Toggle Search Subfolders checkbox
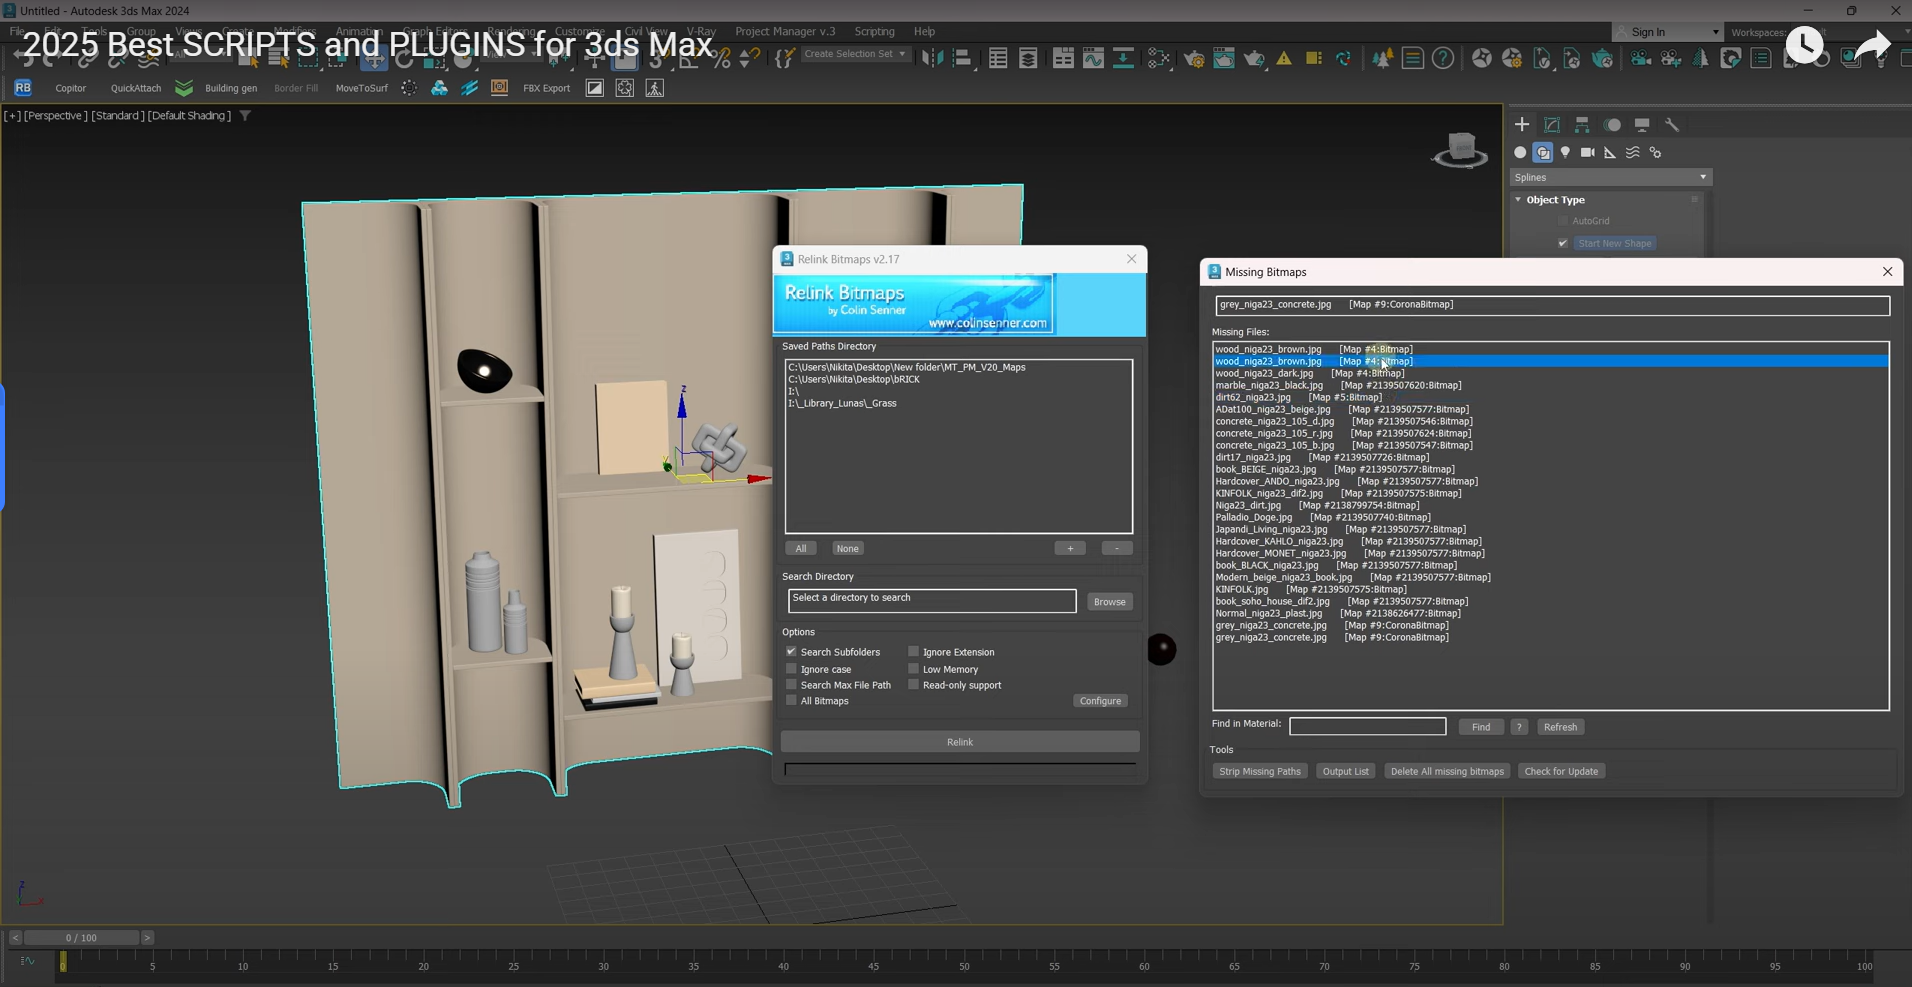This screenshot has width=1912, height=987. [791, 651]
